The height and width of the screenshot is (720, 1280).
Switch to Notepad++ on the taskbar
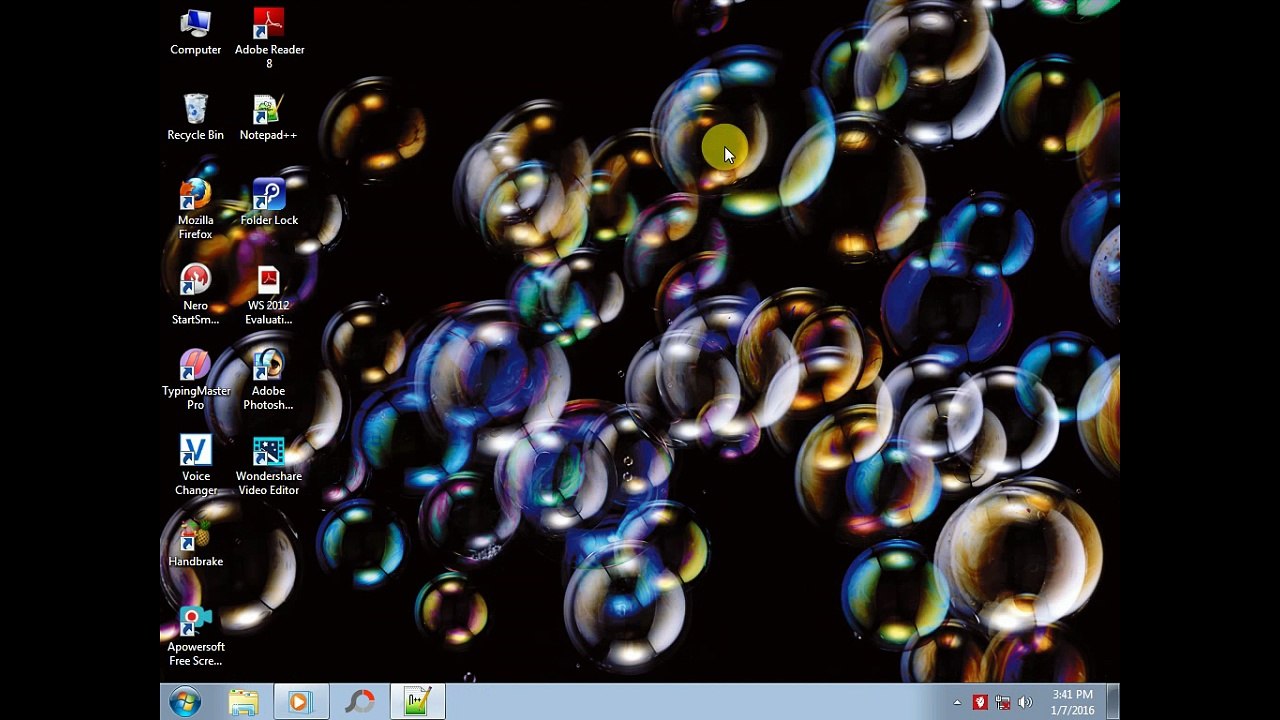coord(417,702)
